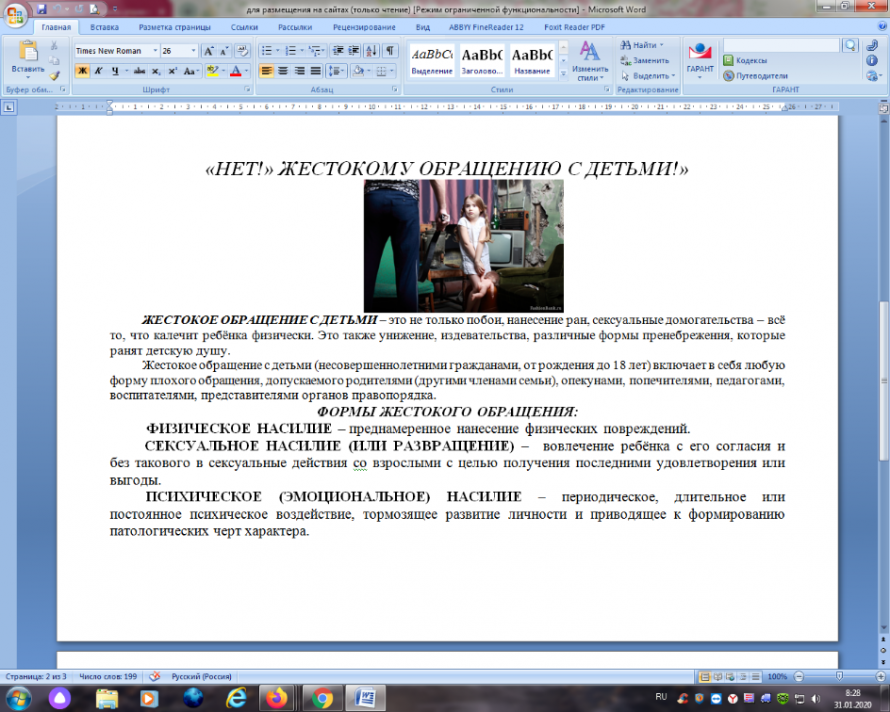Click the Найти button
The image size is (890, 712).
tap(642, 45)
